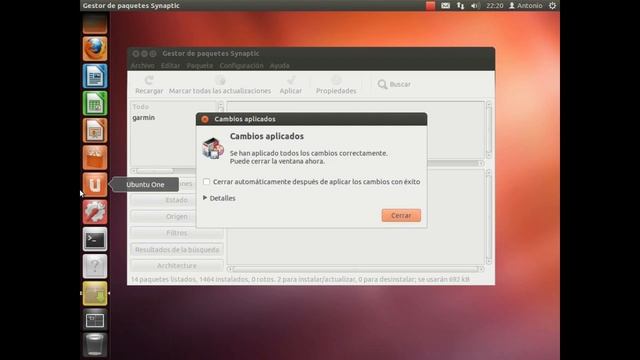Select garmin in the search list
The height and width of the screenshot is (360, 640).
(144, 118)
